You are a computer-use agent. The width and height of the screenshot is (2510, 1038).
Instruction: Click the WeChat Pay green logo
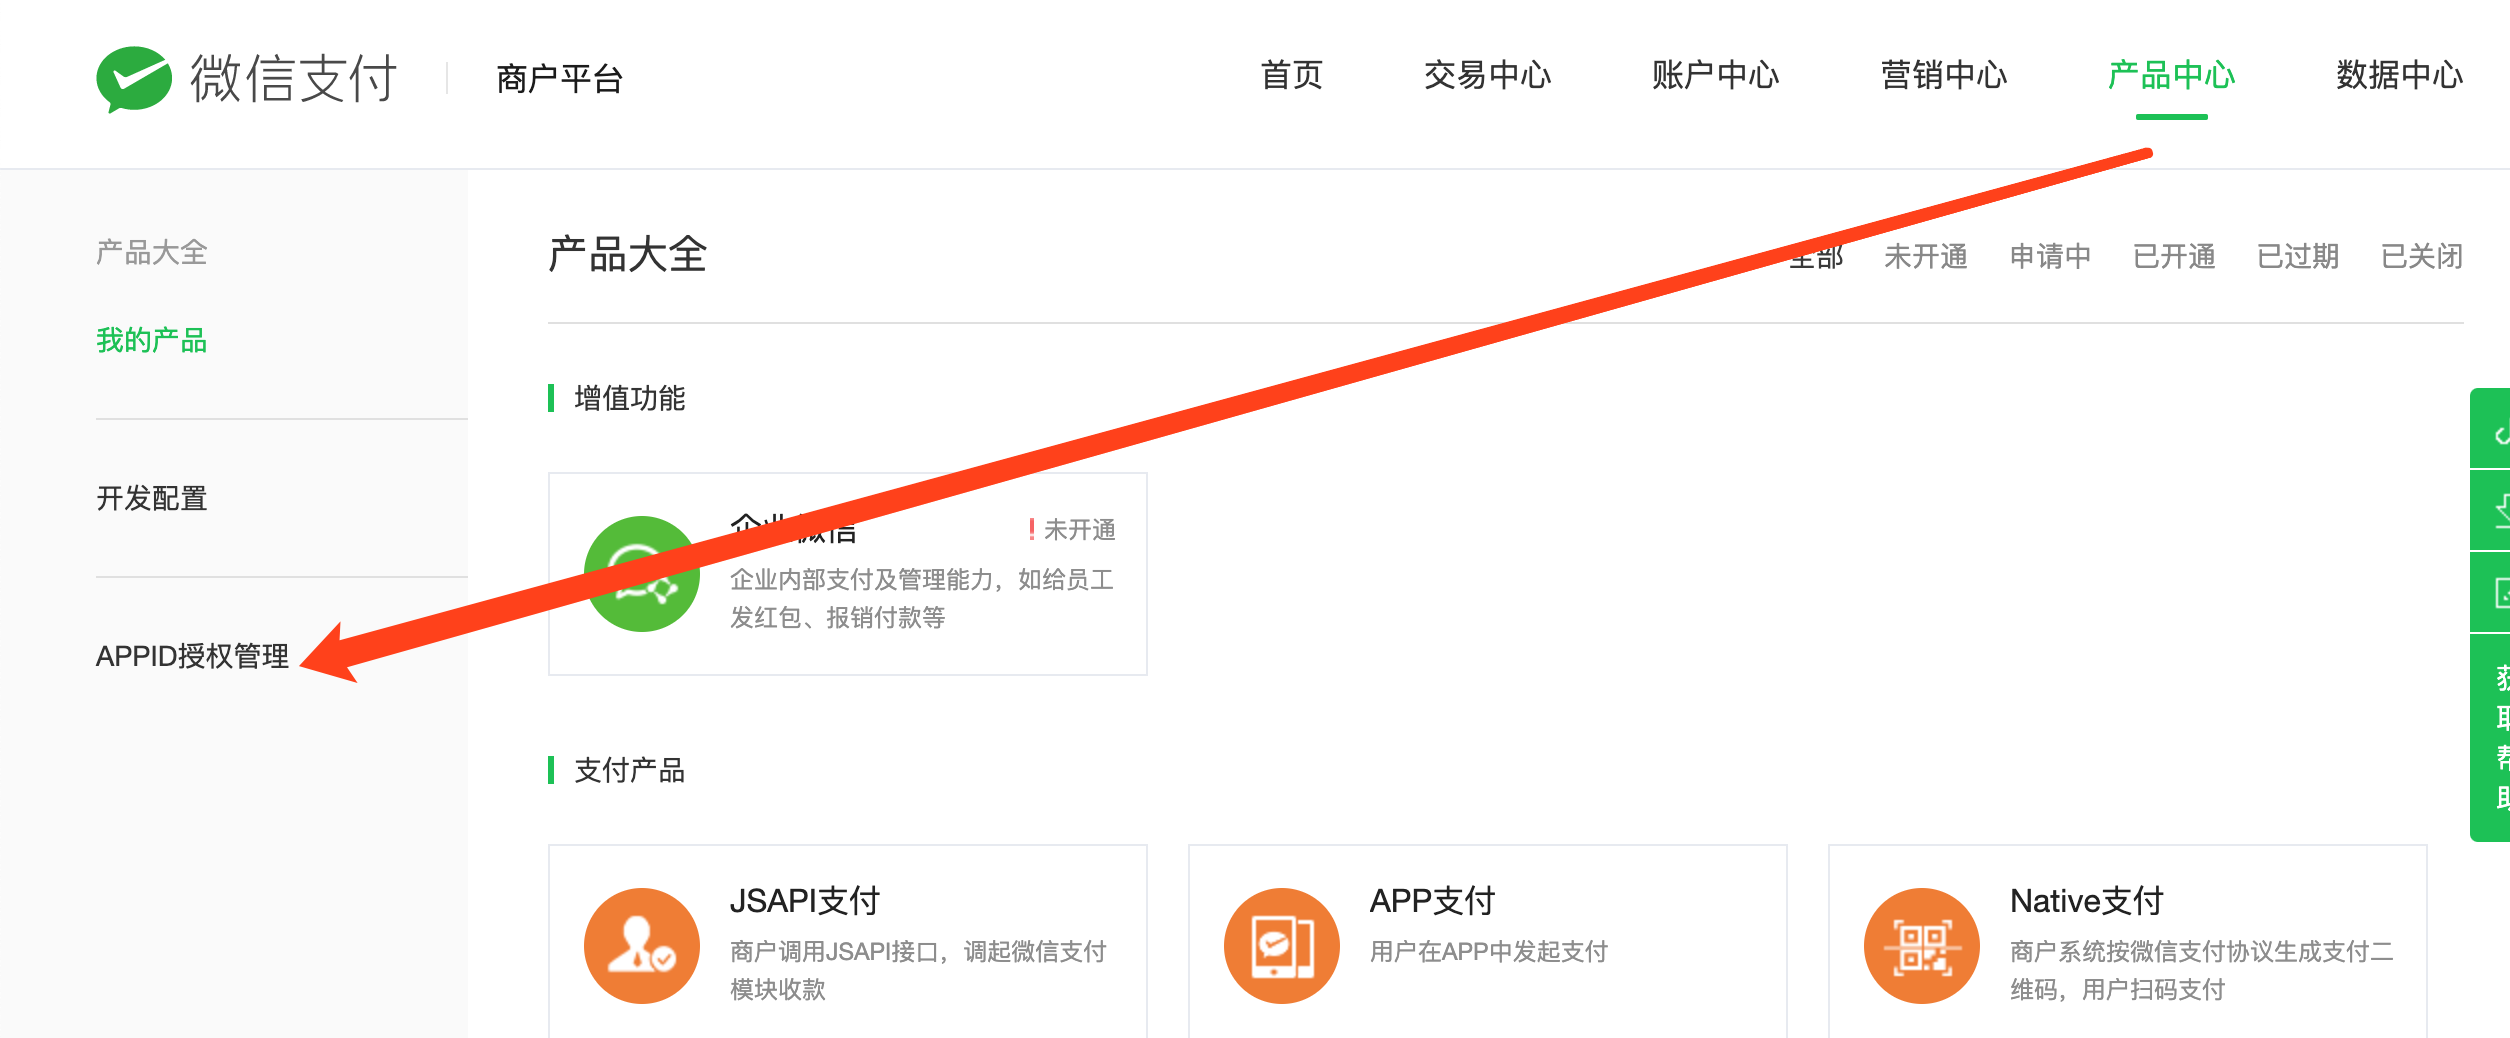pyautogui.click(x=134, y=79)
